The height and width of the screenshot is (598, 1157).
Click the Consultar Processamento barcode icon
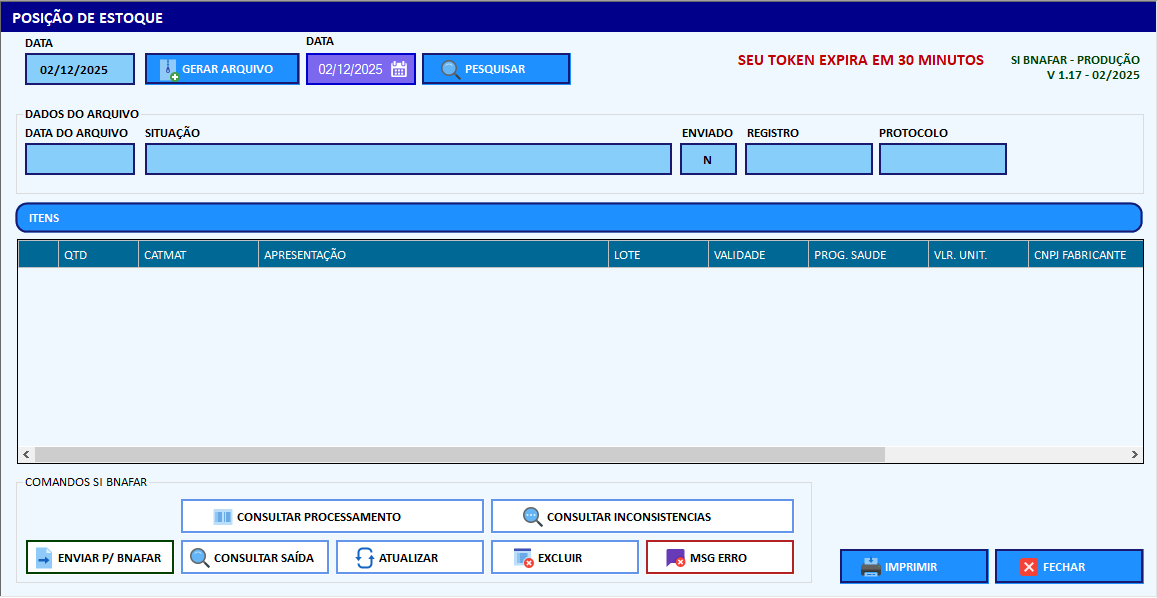pyautogui.click(x=223, y=517)
